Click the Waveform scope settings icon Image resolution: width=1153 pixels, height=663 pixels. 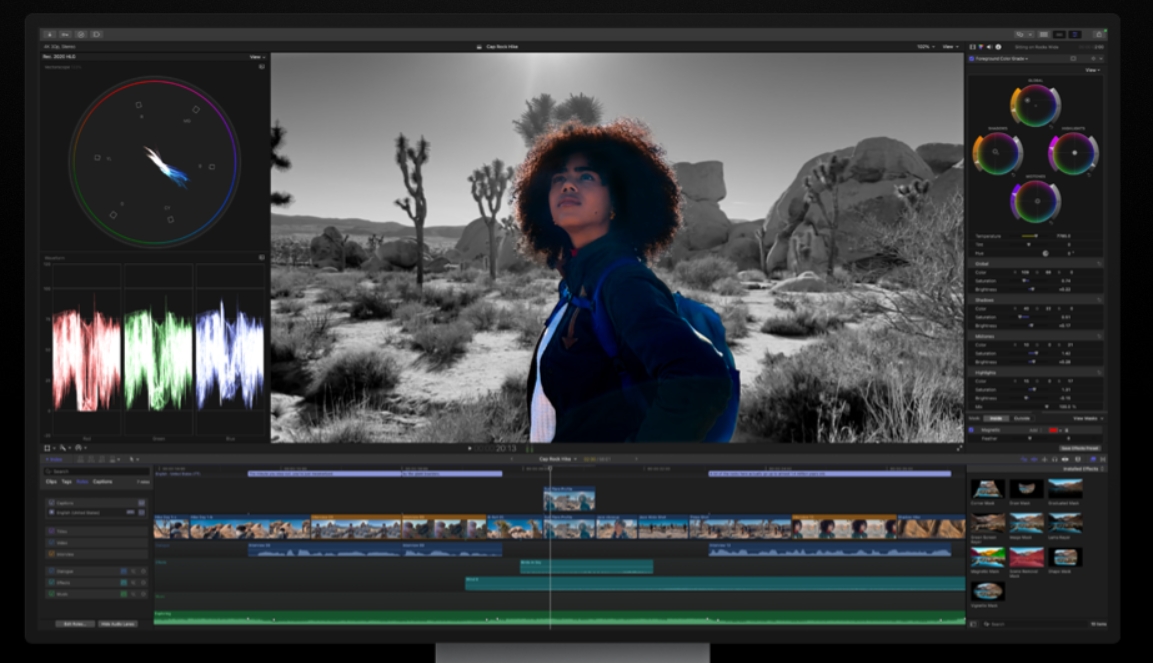point(261,257)
